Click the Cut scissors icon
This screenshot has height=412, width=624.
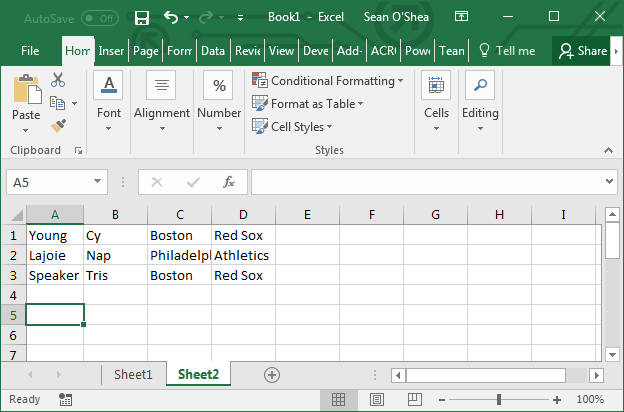point(58,80)
